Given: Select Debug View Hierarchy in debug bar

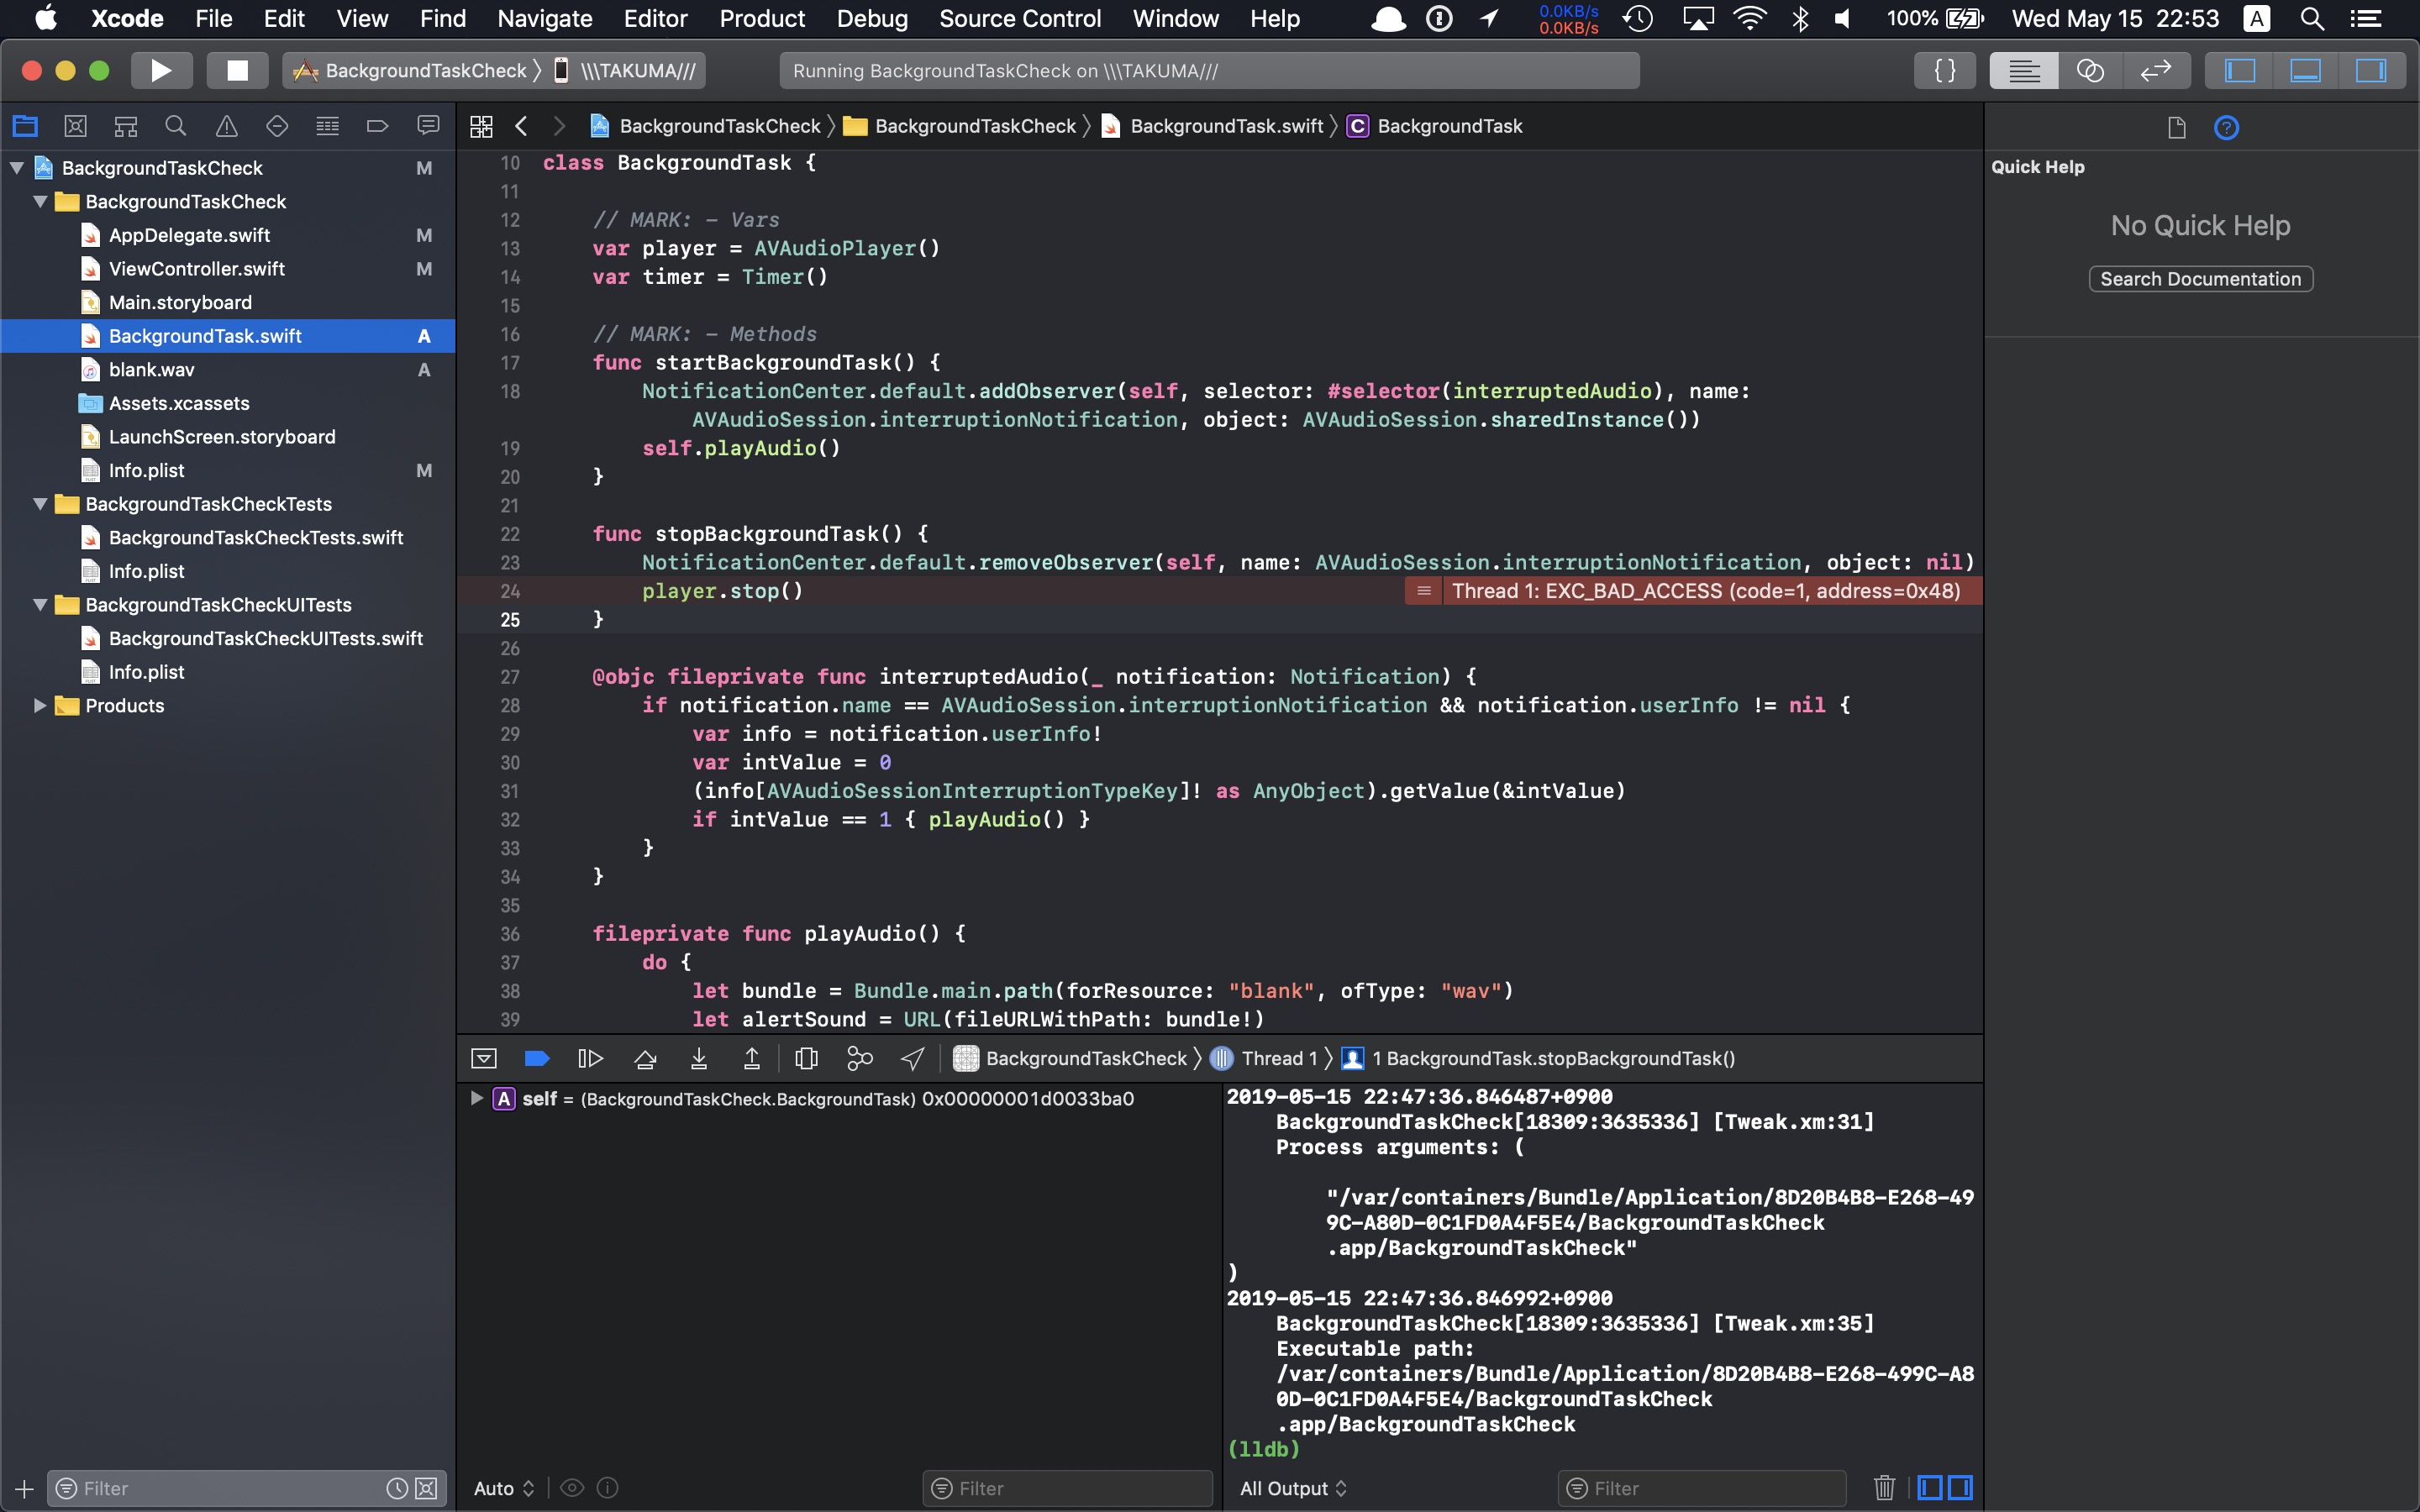Looking at the screenshot, I should [806, 1058].
